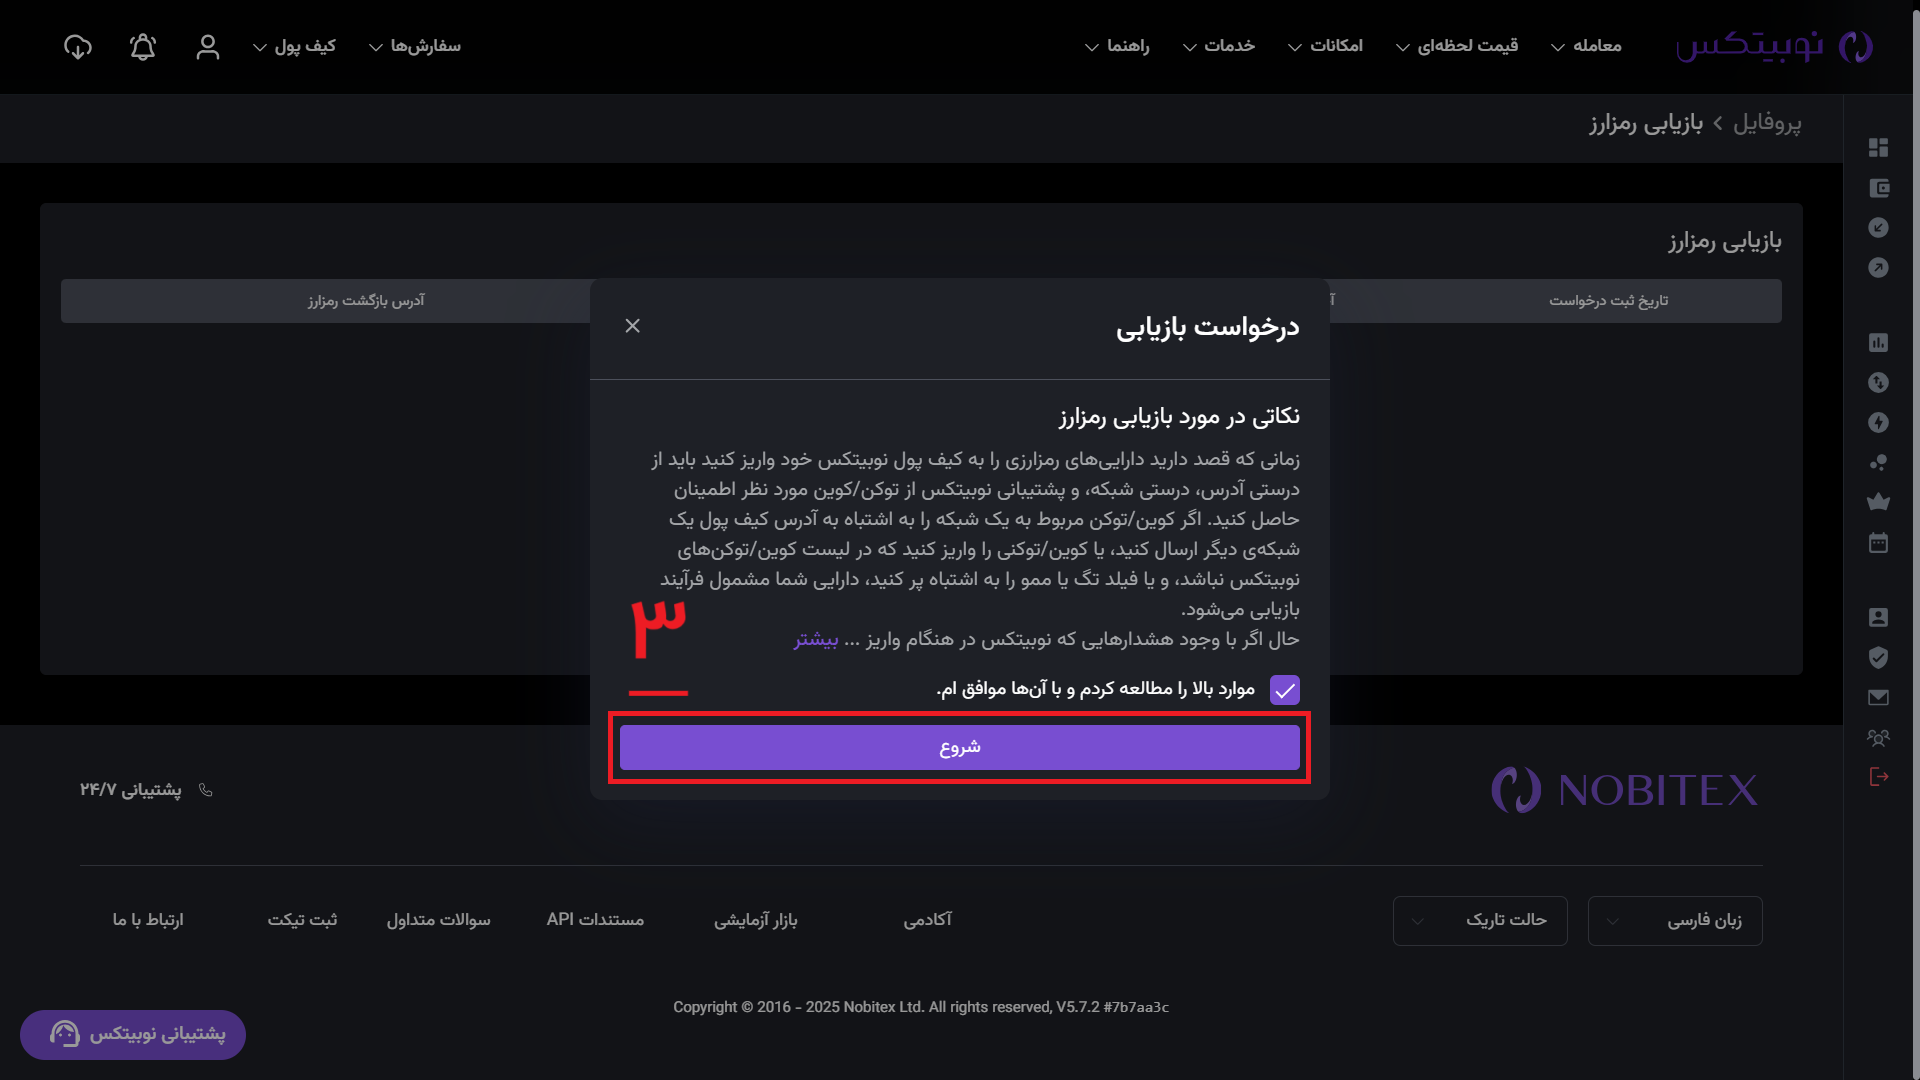Open مستندات API footer link
This screenshot has height=1080, width=1920.
[x=595, y=920]
